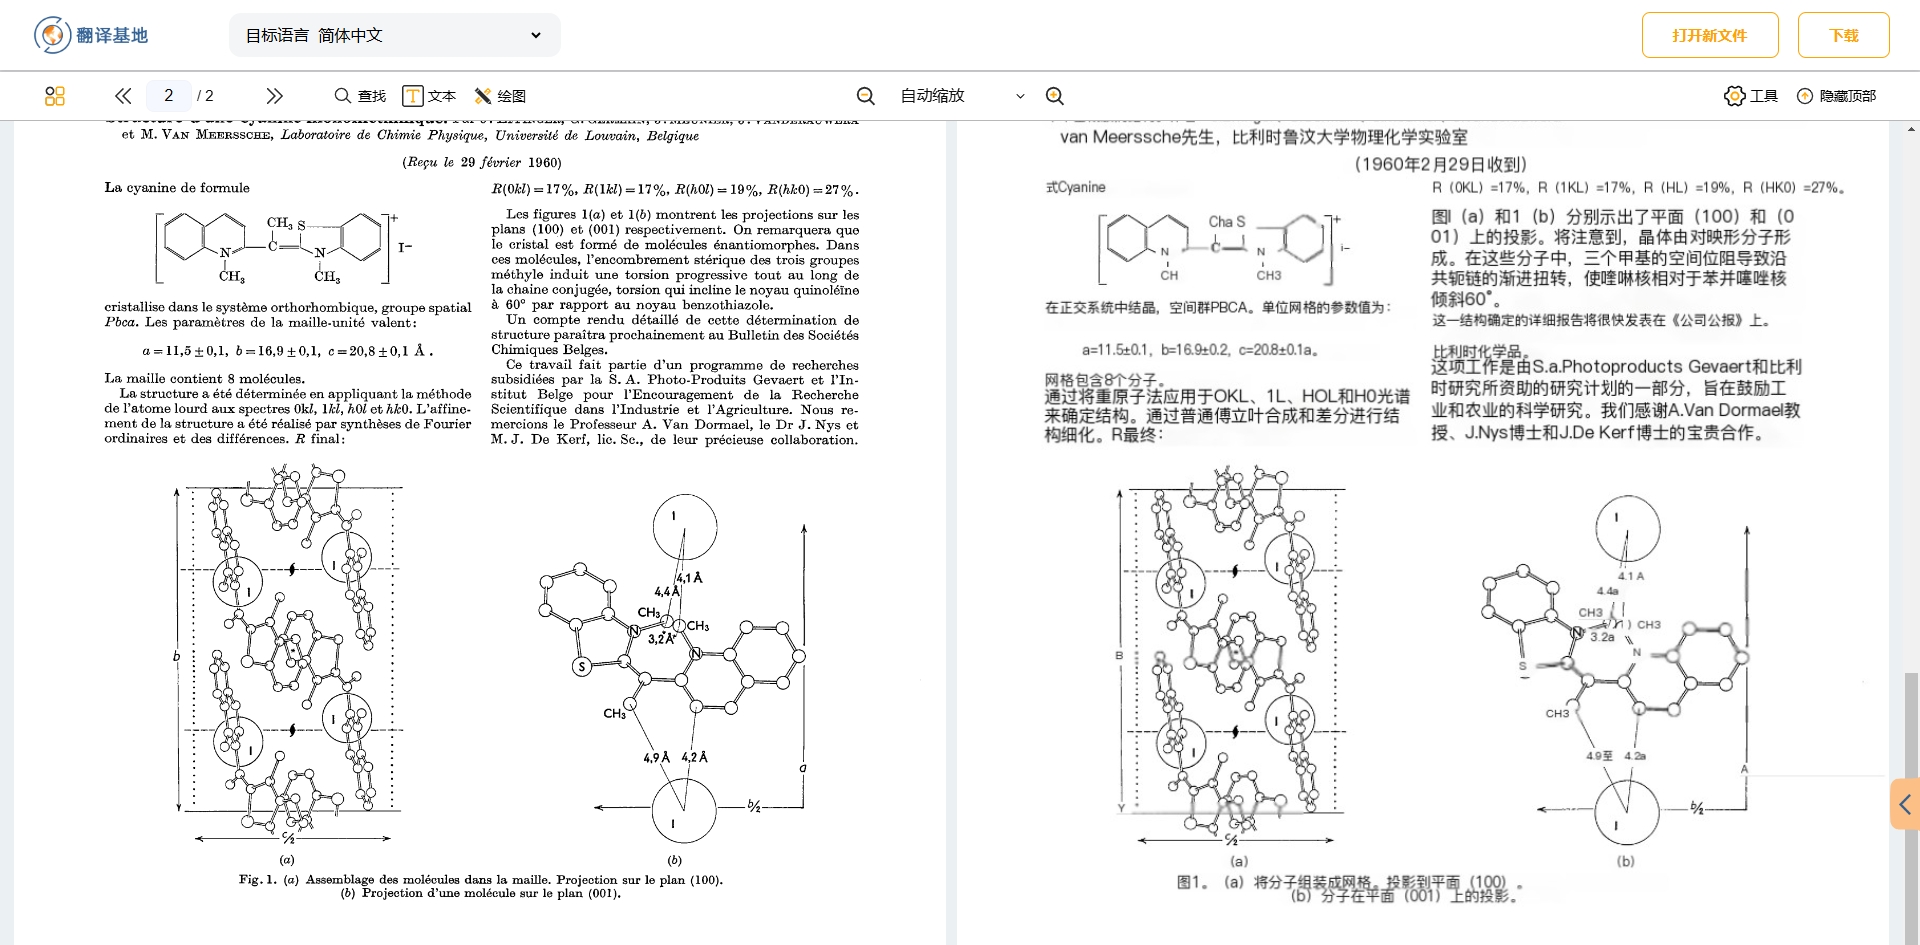Click 'La cyanine de formule' heading text
Viewport: 1920px width, 945px height.
click(177, 187)
